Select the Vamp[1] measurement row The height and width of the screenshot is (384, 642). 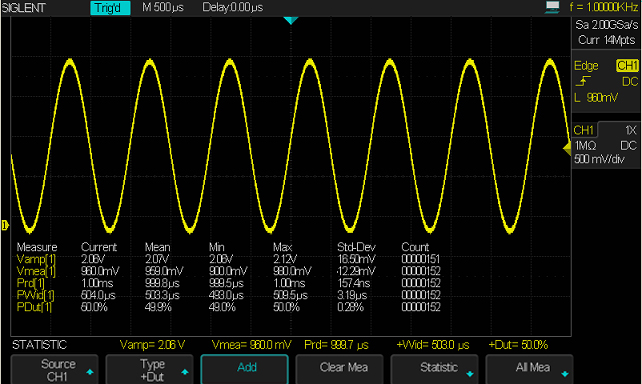pos(228,259)
